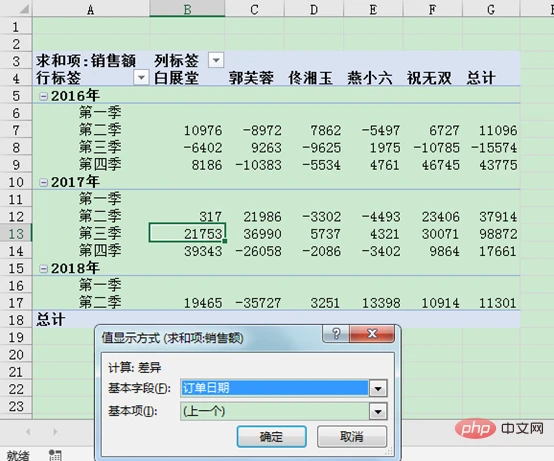Click 第二季 under 2018年

tap(100, 302)
